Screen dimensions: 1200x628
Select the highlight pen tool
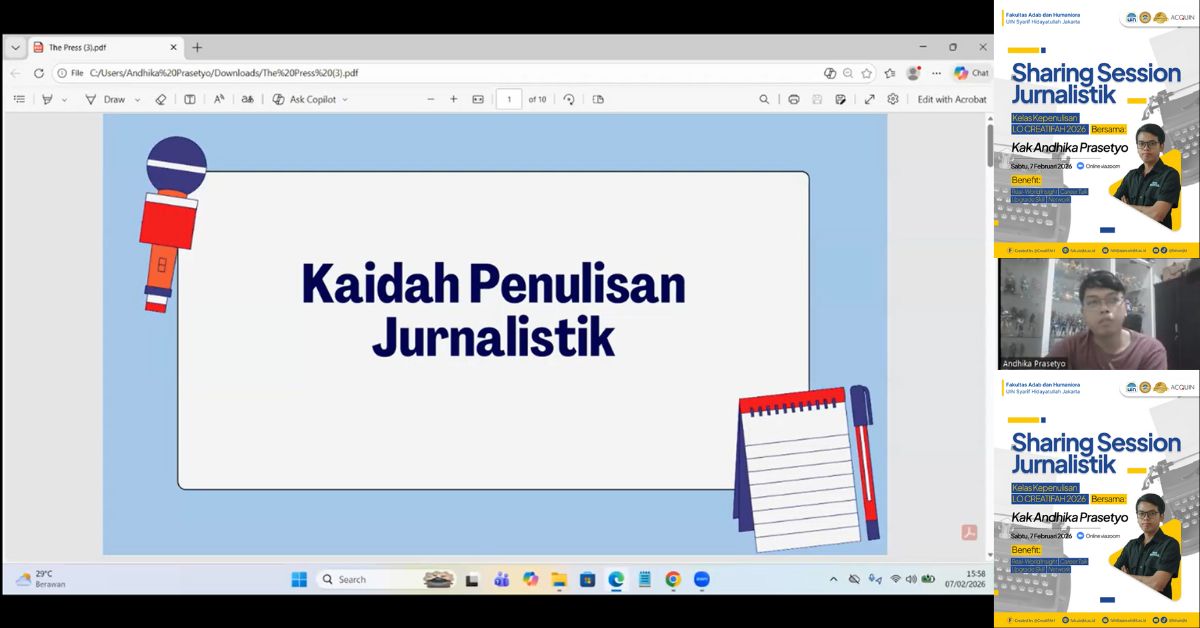(47, 99)
